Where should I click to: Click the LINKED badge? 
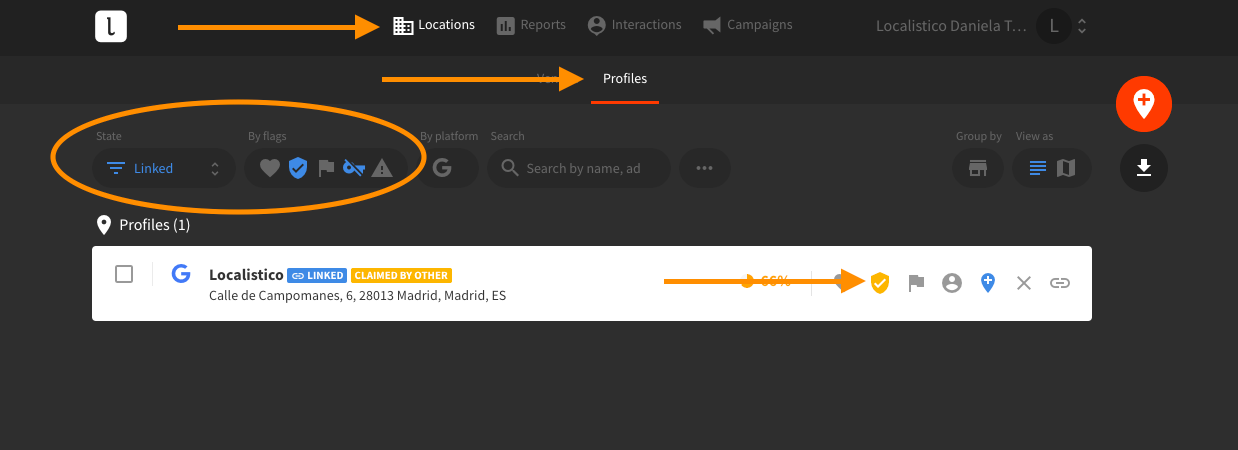coord(317,275)
